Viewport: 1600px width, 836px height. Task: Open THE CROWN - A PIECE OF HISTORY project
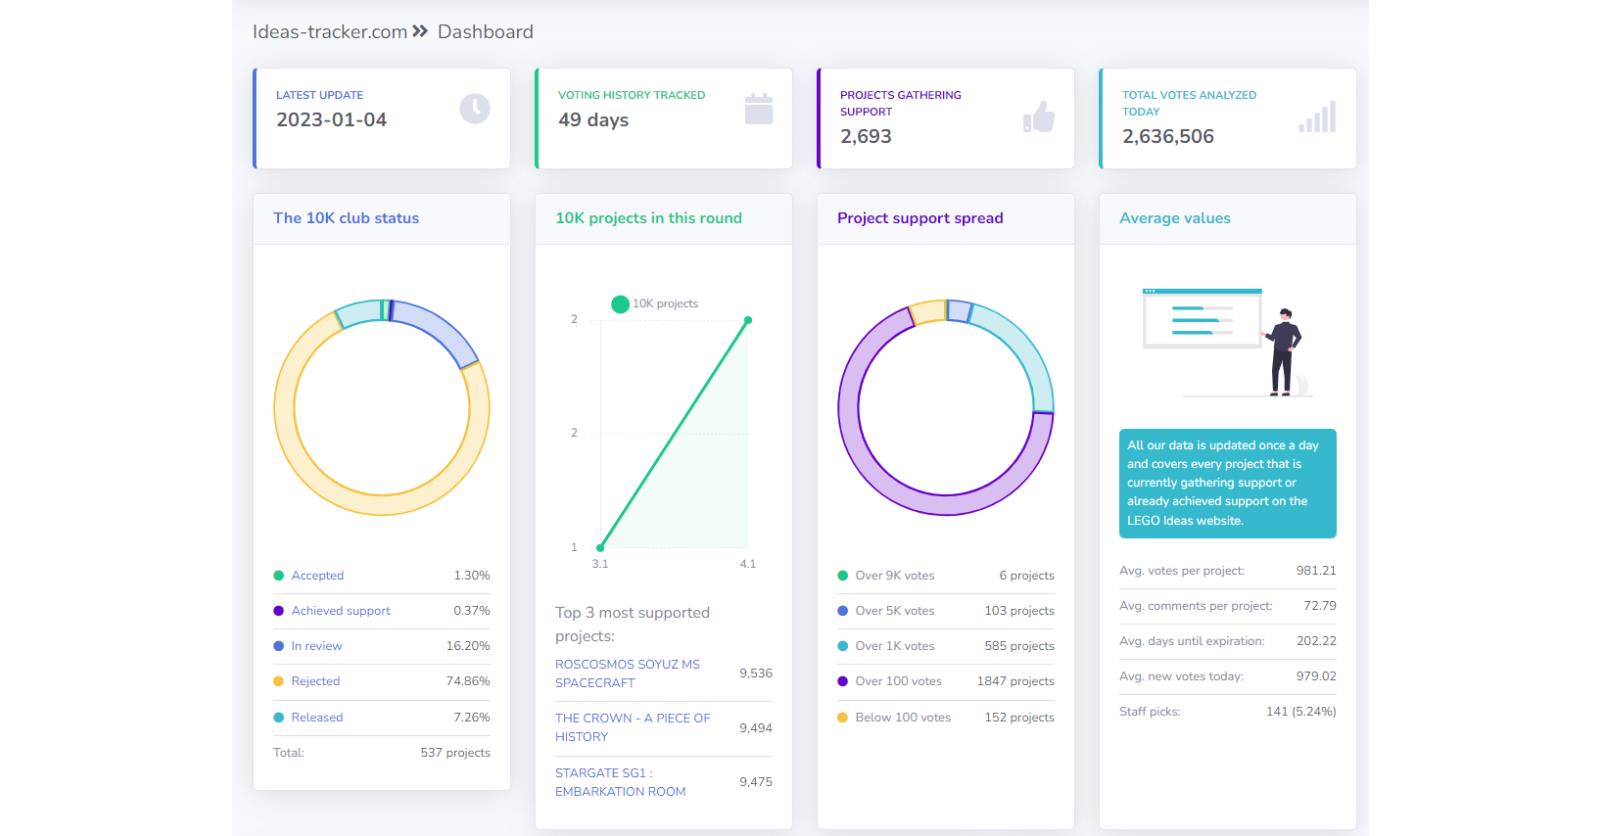point(632,727)
